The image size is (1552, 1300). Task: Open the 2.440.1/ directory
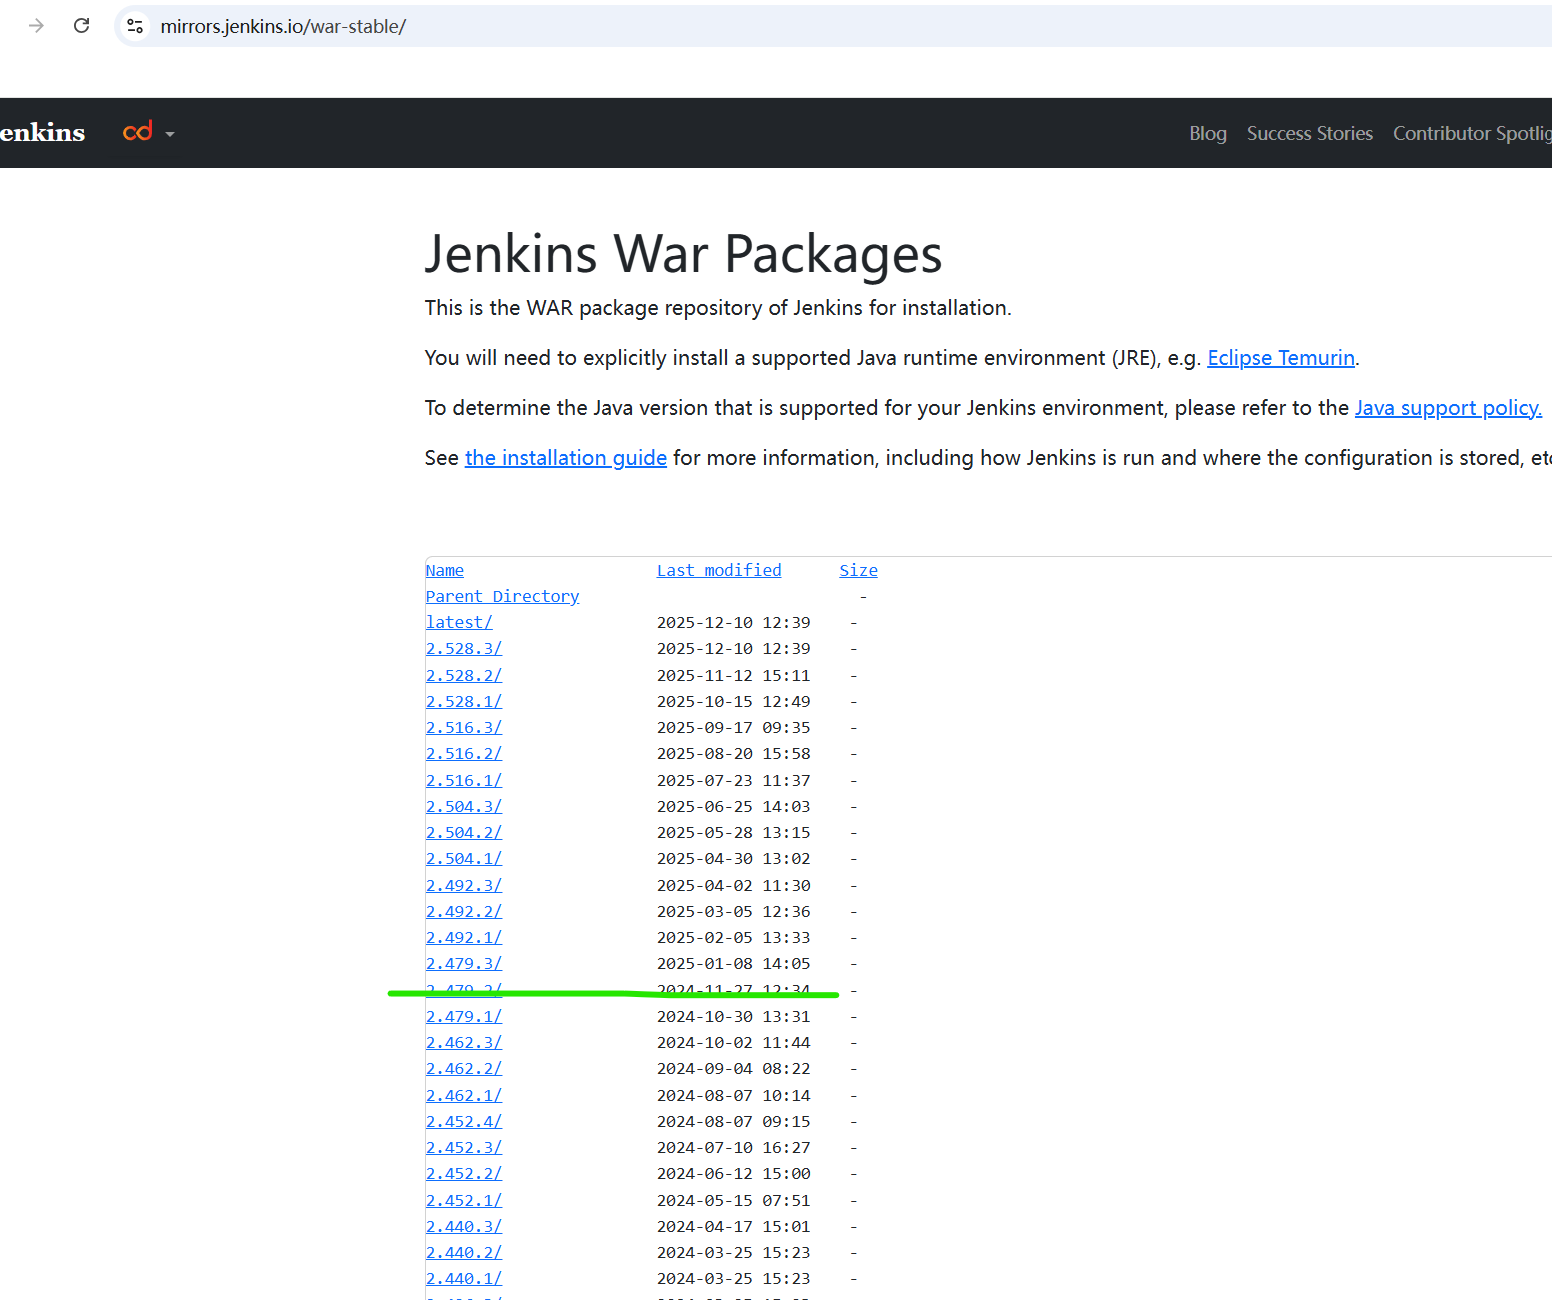point(464,1278)
